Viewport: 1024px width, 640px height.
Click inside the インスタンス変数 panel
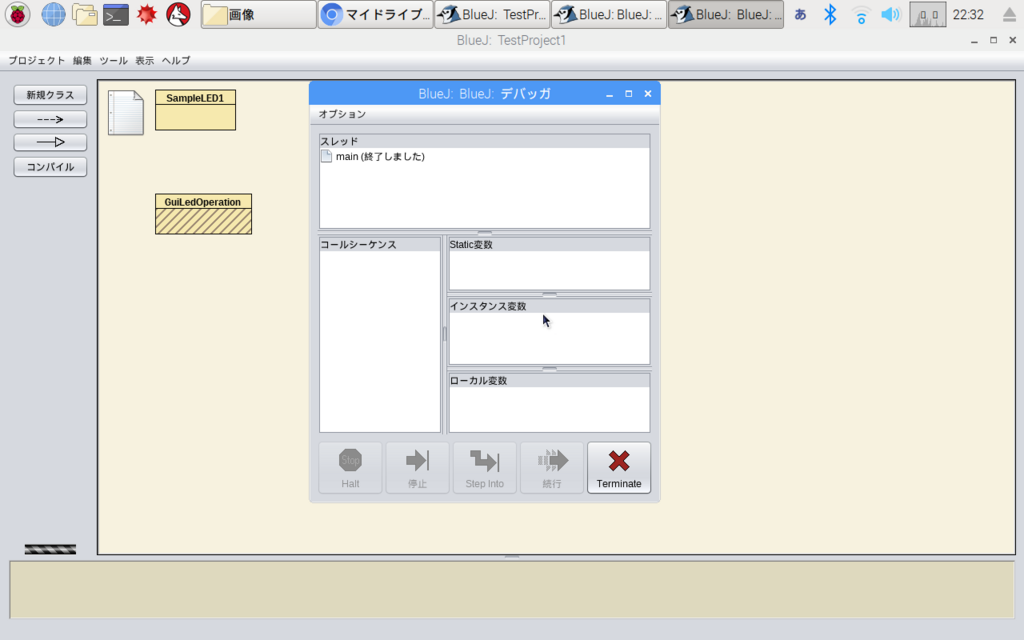click(x=549, y=338)
